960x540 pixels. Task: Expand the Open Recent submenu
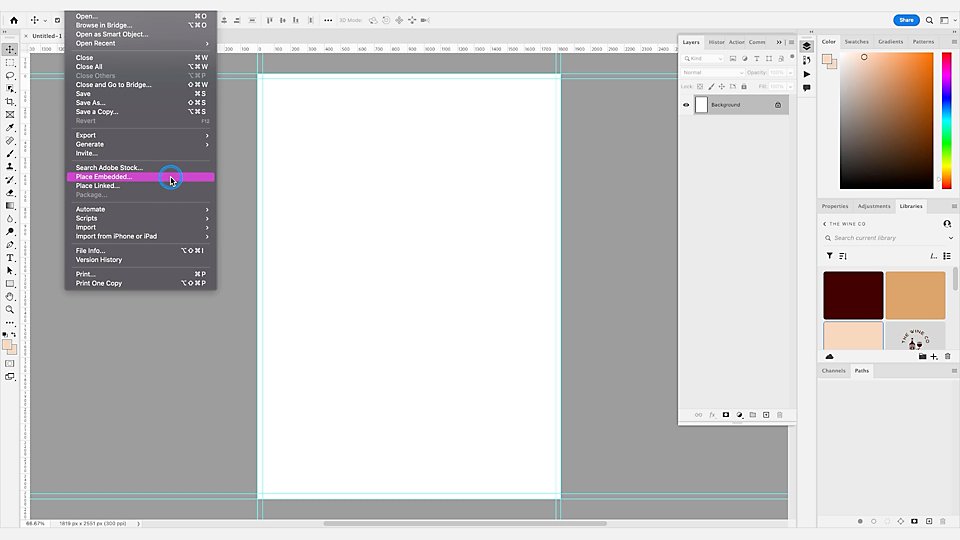tap(141, 43)
